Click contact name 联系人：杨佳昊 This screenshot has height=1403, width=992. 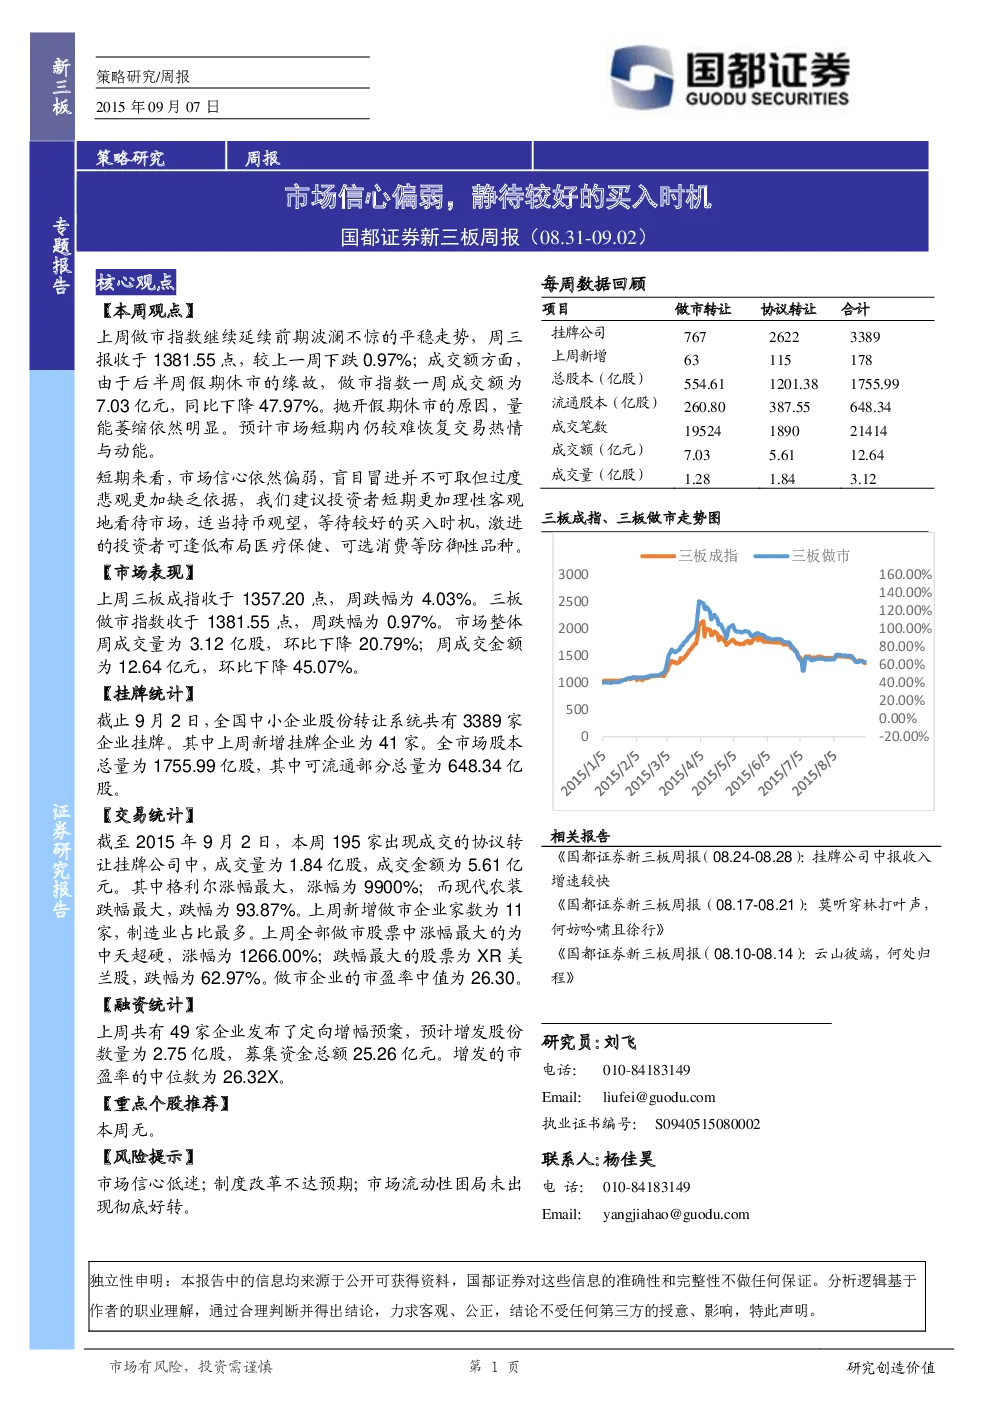pos(598,1159)
